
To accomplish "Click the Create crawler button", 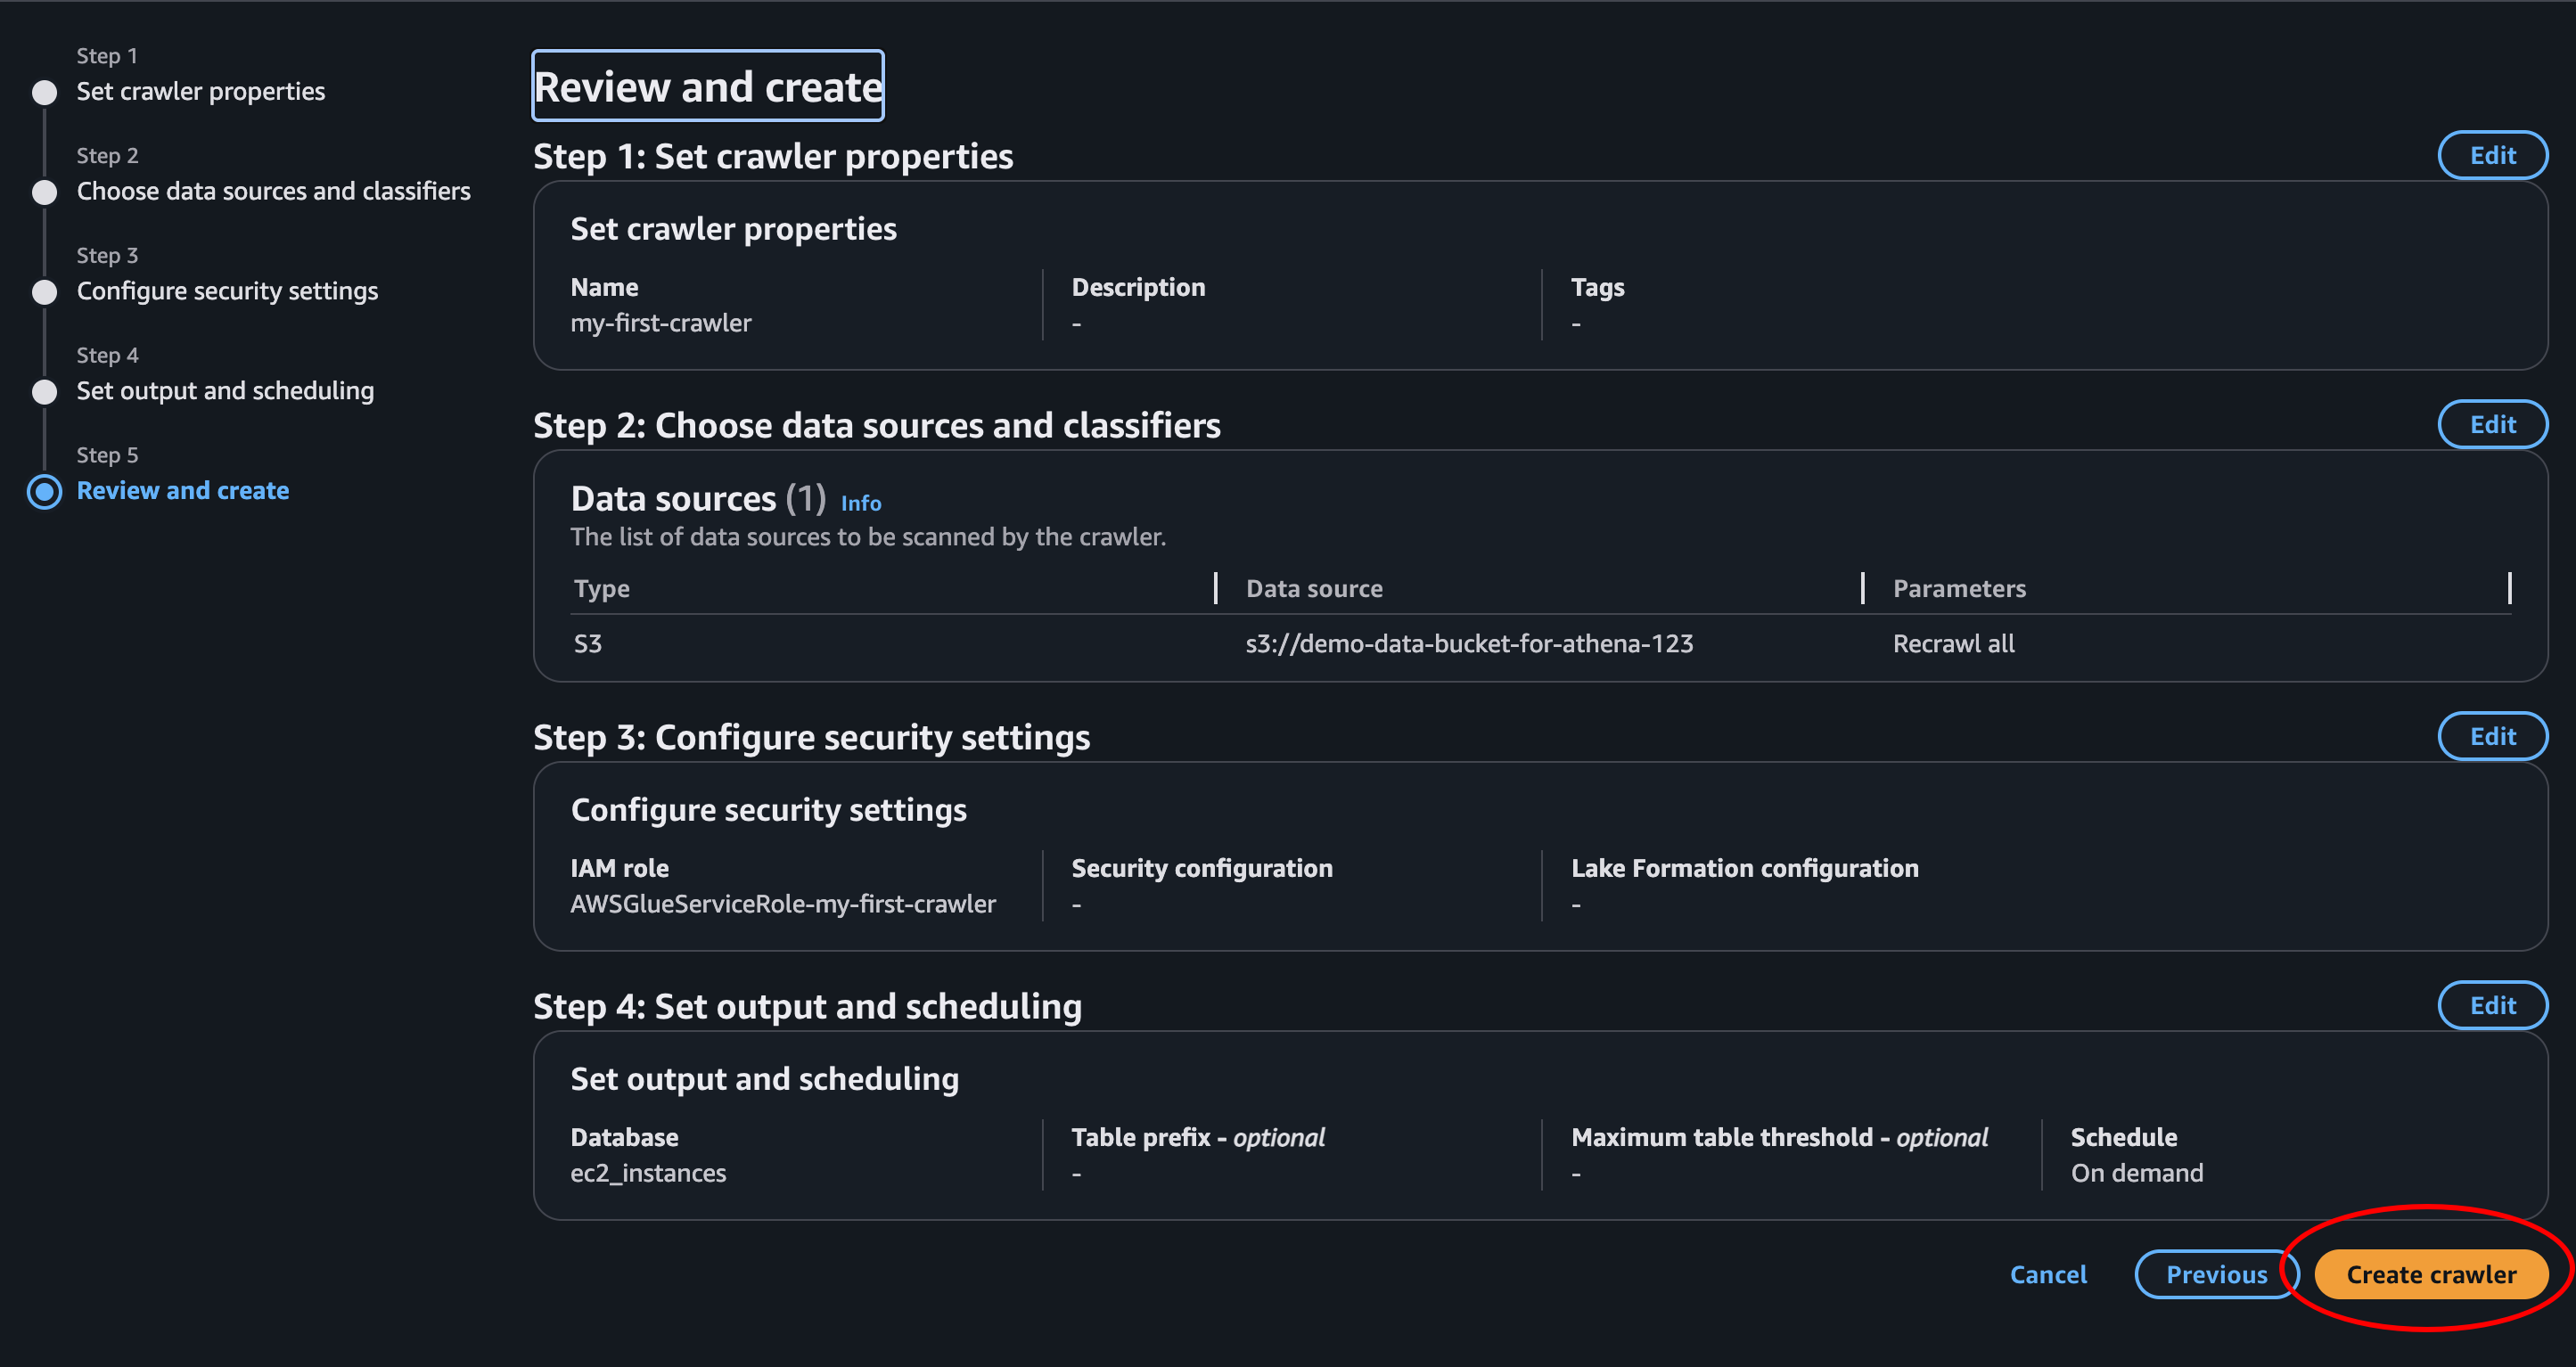I will tap(2430, 1274).
